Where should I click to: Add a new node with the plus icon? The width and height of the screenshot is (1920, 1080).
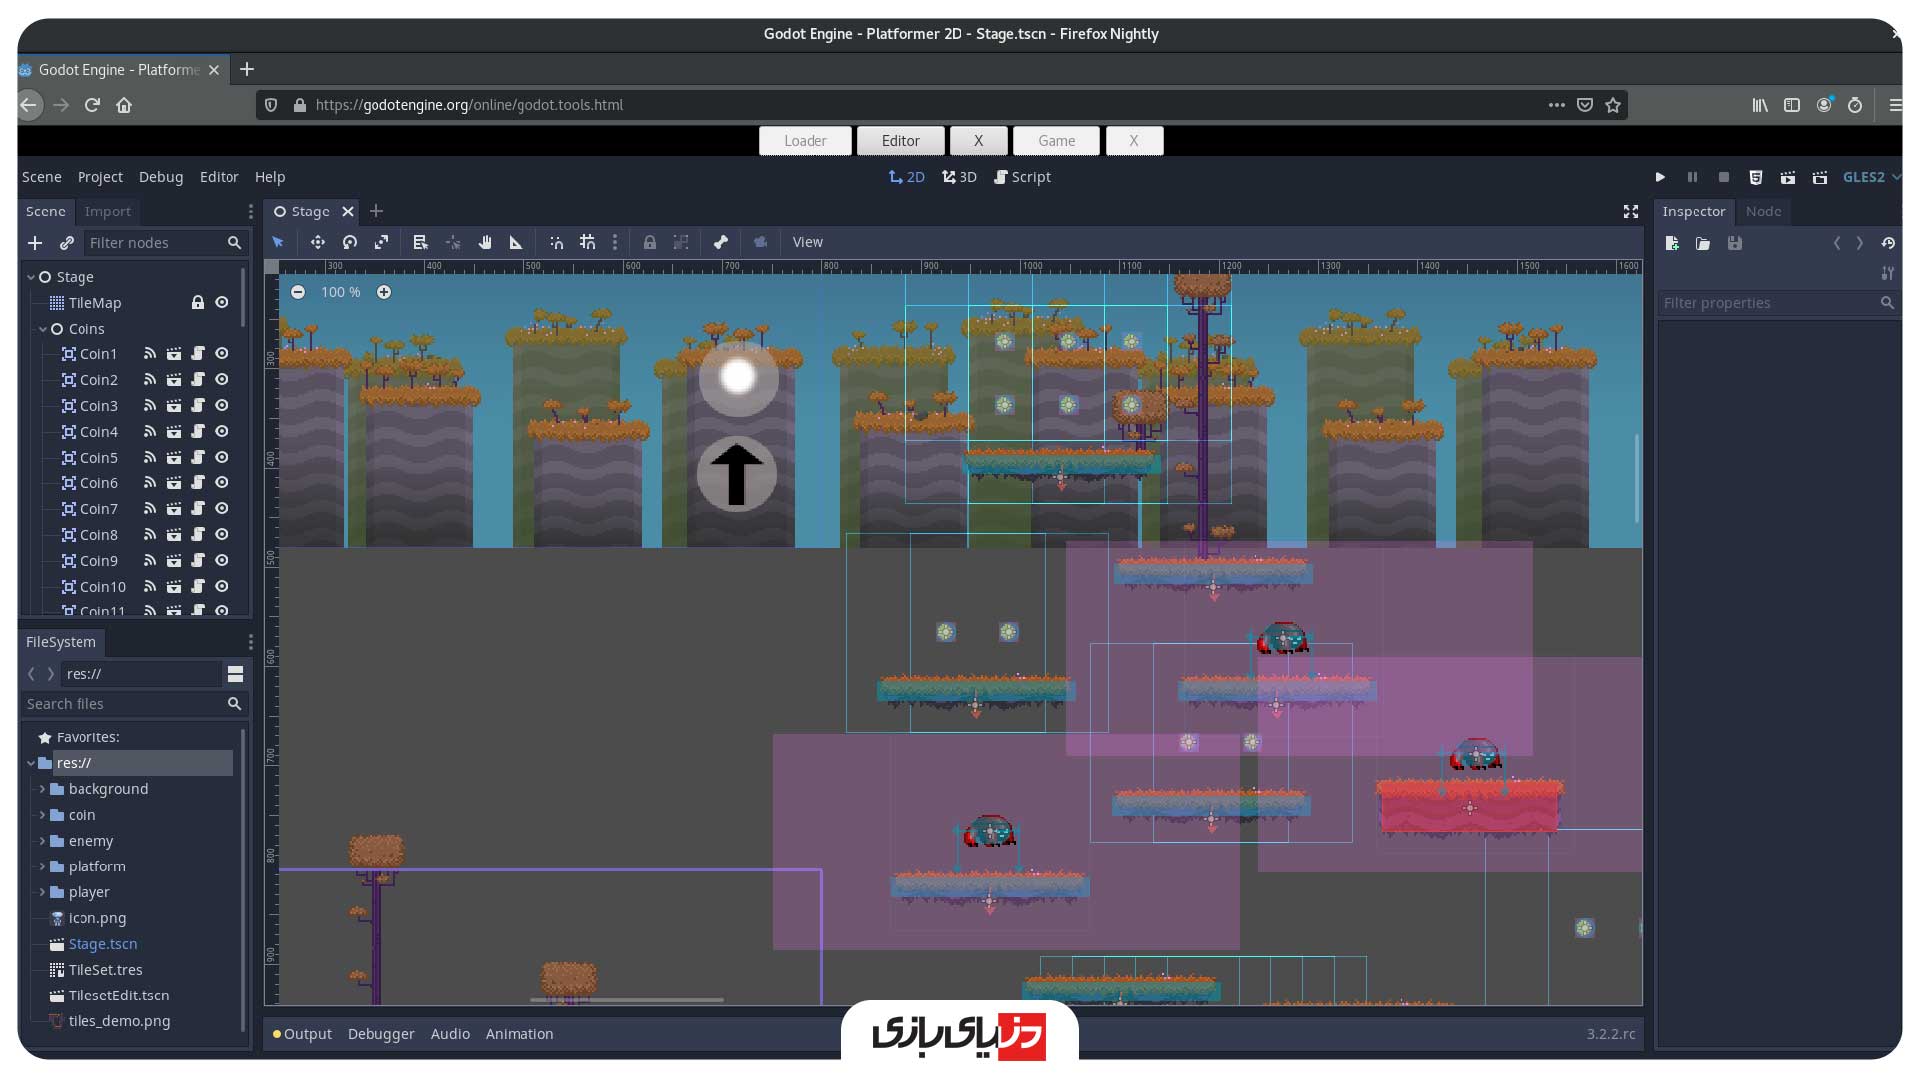tap(35, 243)
